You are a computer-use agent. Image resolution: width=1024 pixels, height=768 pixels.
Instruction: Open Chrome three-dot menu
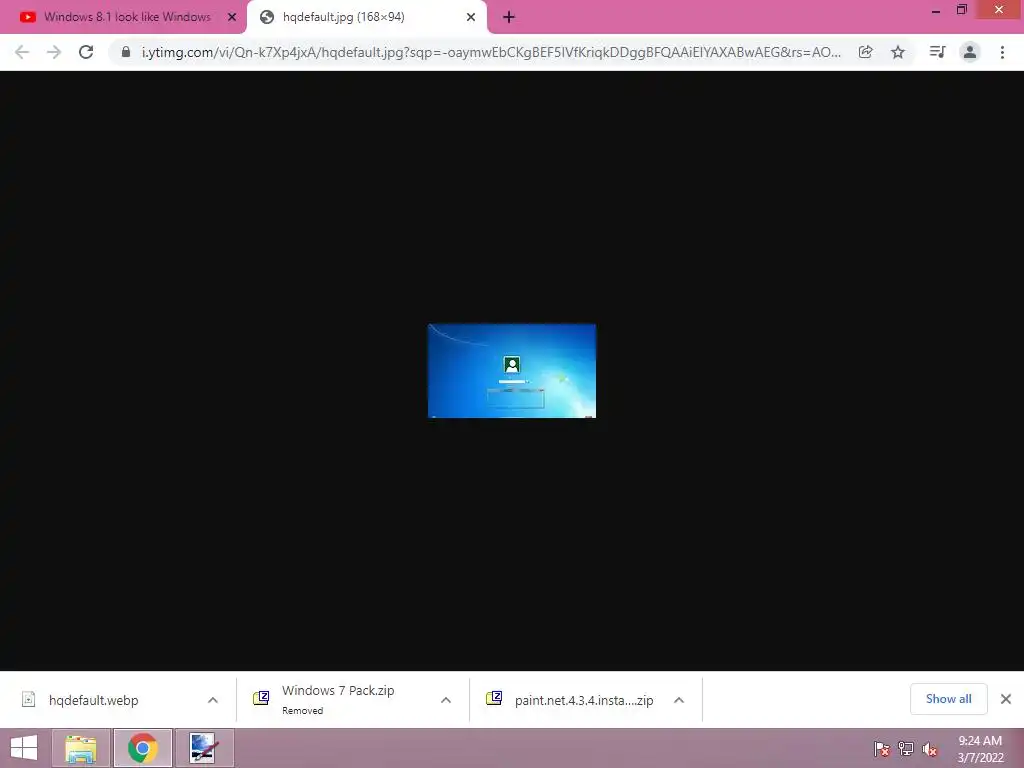coord(1002,52)
